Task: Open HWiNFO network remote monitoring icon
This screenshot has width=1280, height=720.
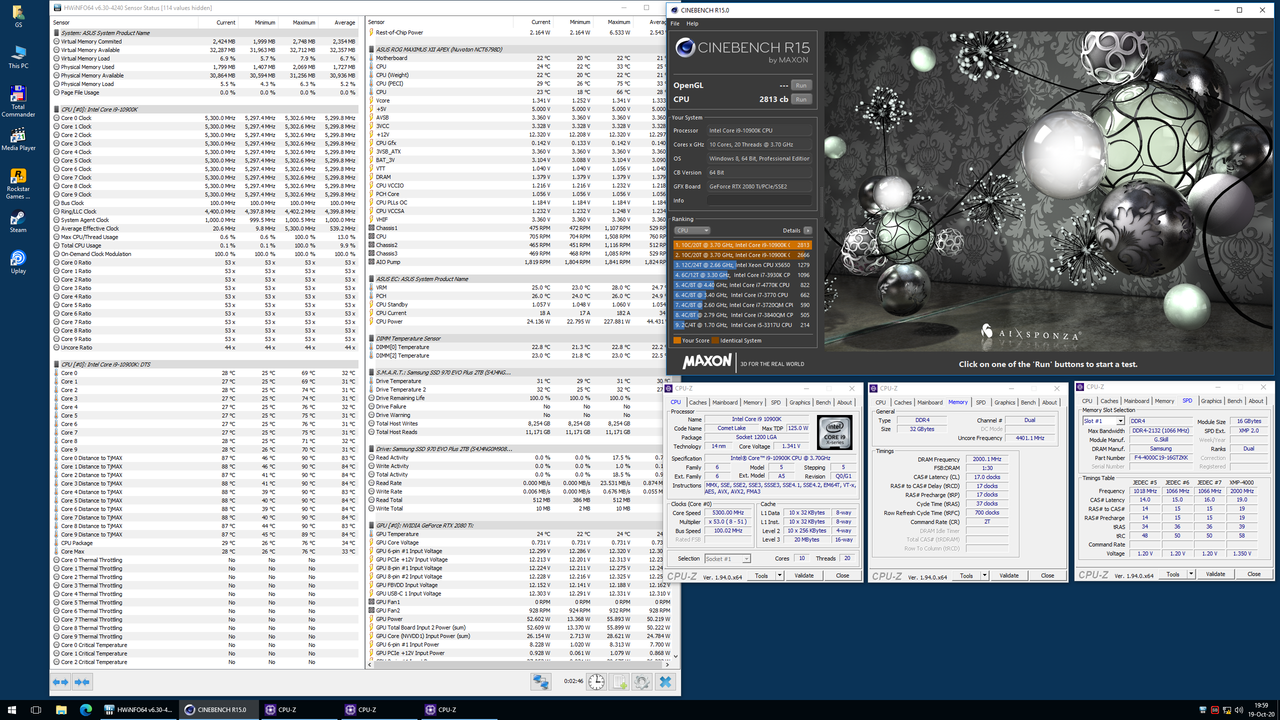Action: point(541,681)
